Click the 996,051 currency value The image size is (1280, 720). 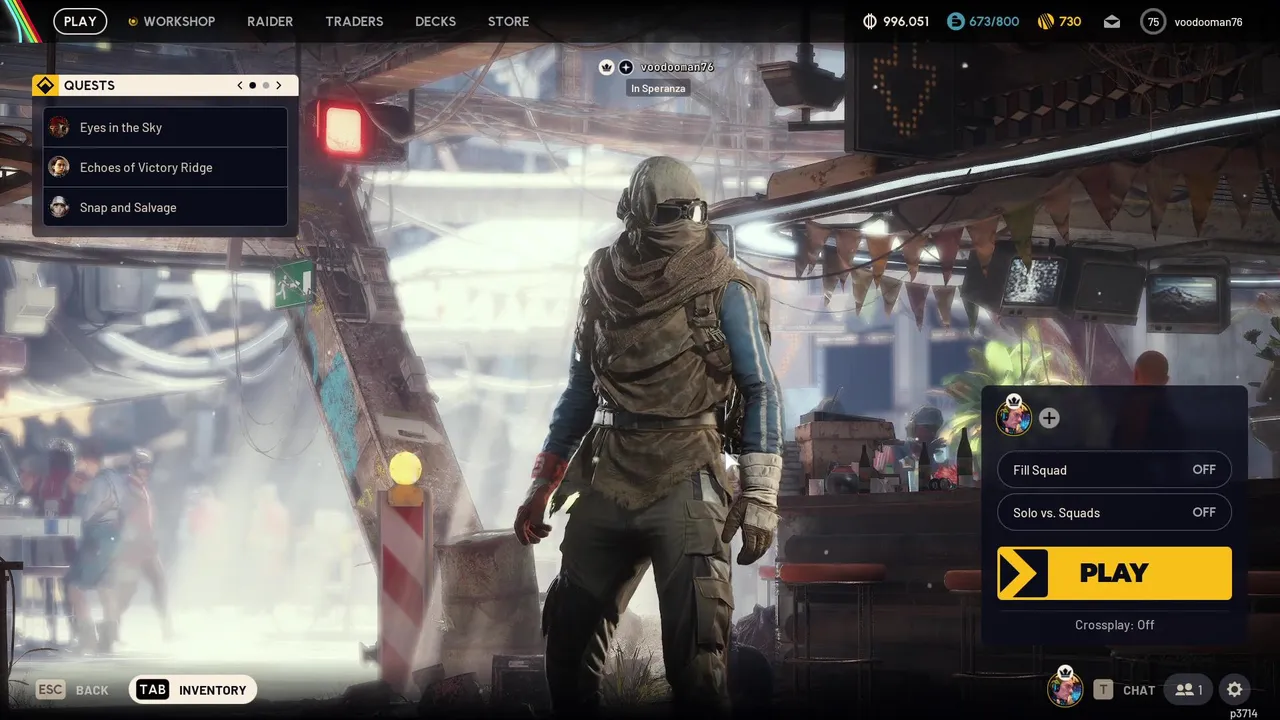pyautogui.click(x=906, y=21)
